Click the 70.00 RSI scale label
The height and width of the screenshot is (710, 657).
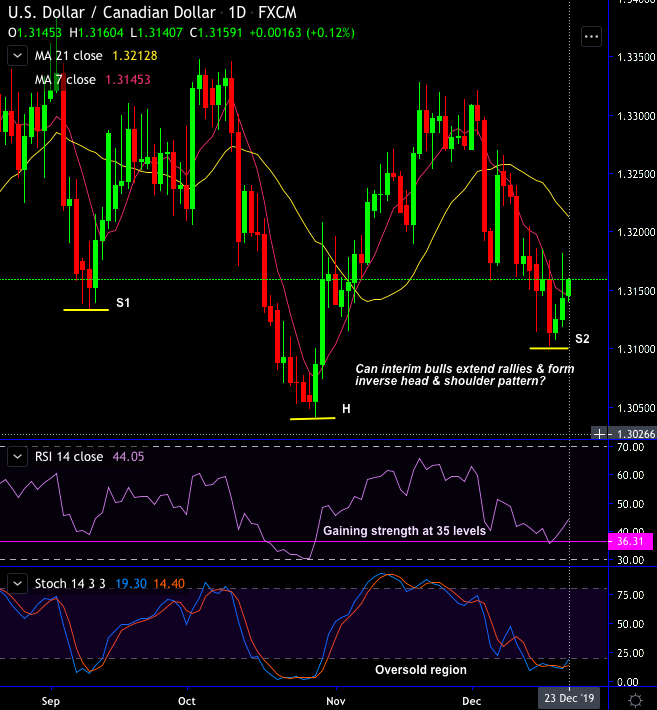(x=630, y=447)
